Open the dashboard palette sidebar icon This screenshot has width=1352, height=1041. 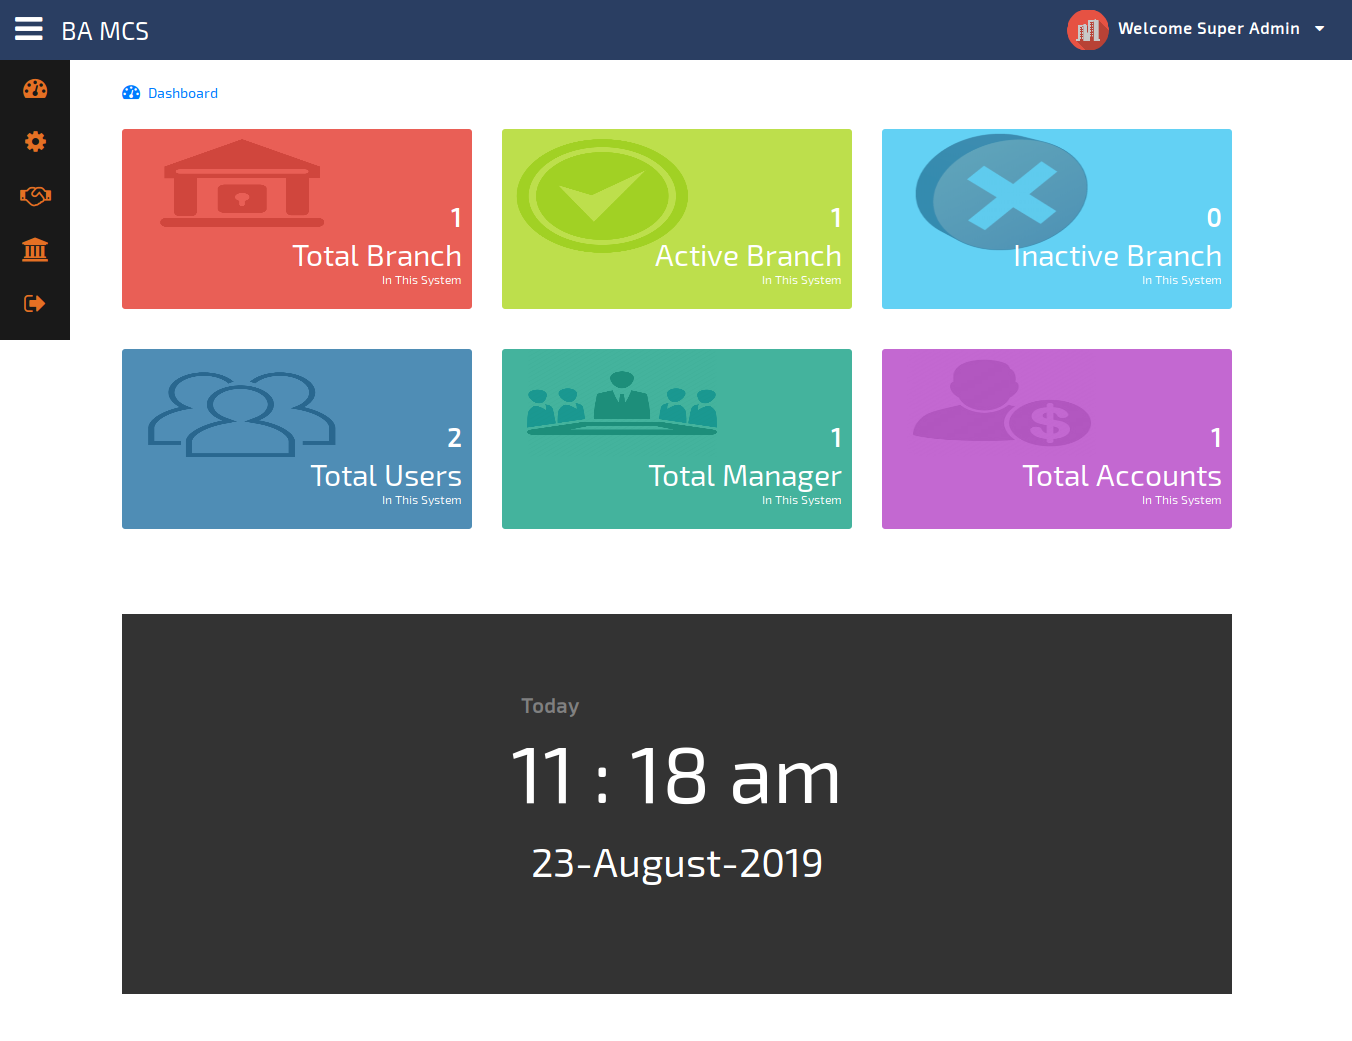pos(35,89)
